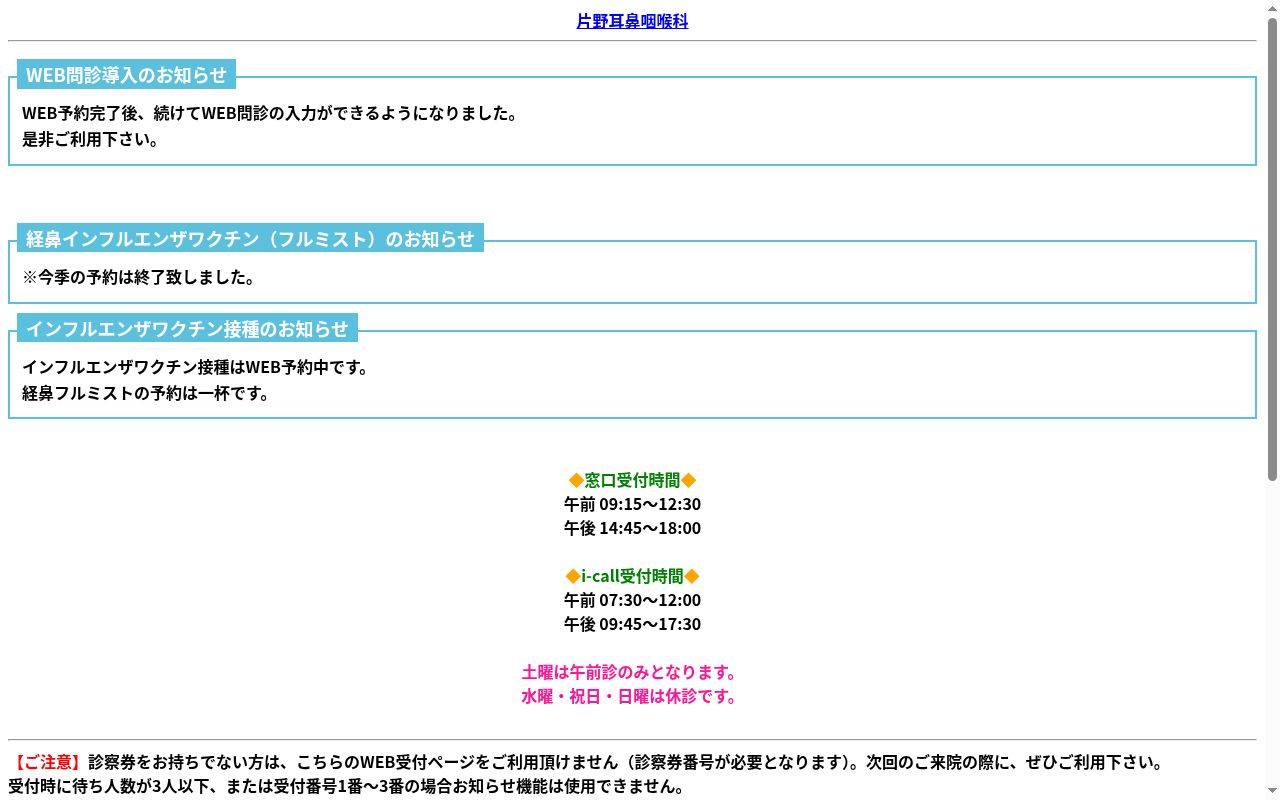The image size is (1280, 800).
Task: Click text インフルエンザワクチン接種はWEB予約中です。
Action: (196, 368)
